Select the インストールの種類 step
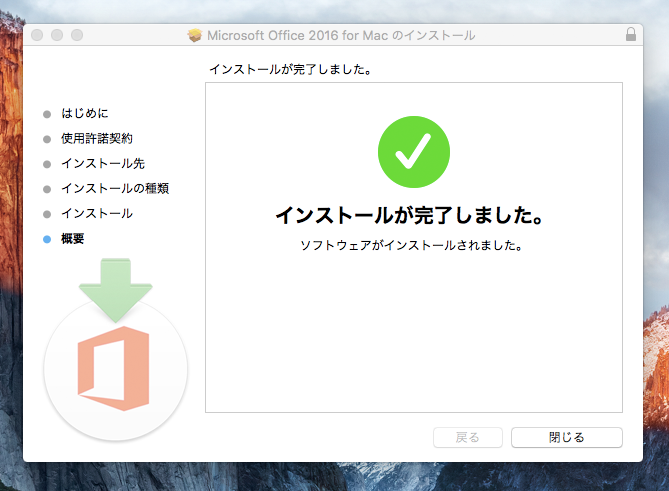 [x=115, y=188]
